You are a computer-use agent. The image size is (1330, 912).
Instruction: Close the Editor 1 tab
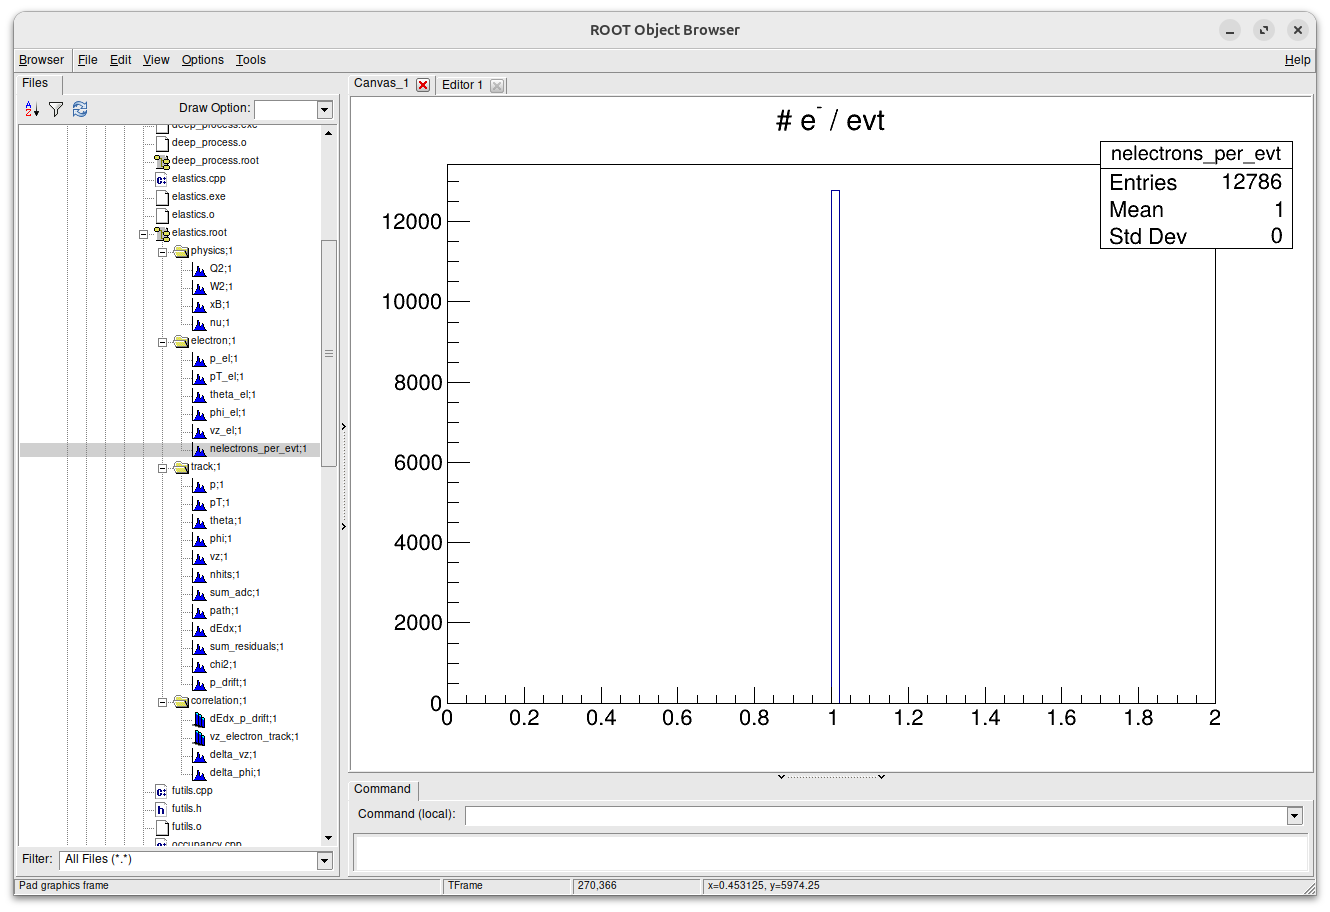pos(497,86)
